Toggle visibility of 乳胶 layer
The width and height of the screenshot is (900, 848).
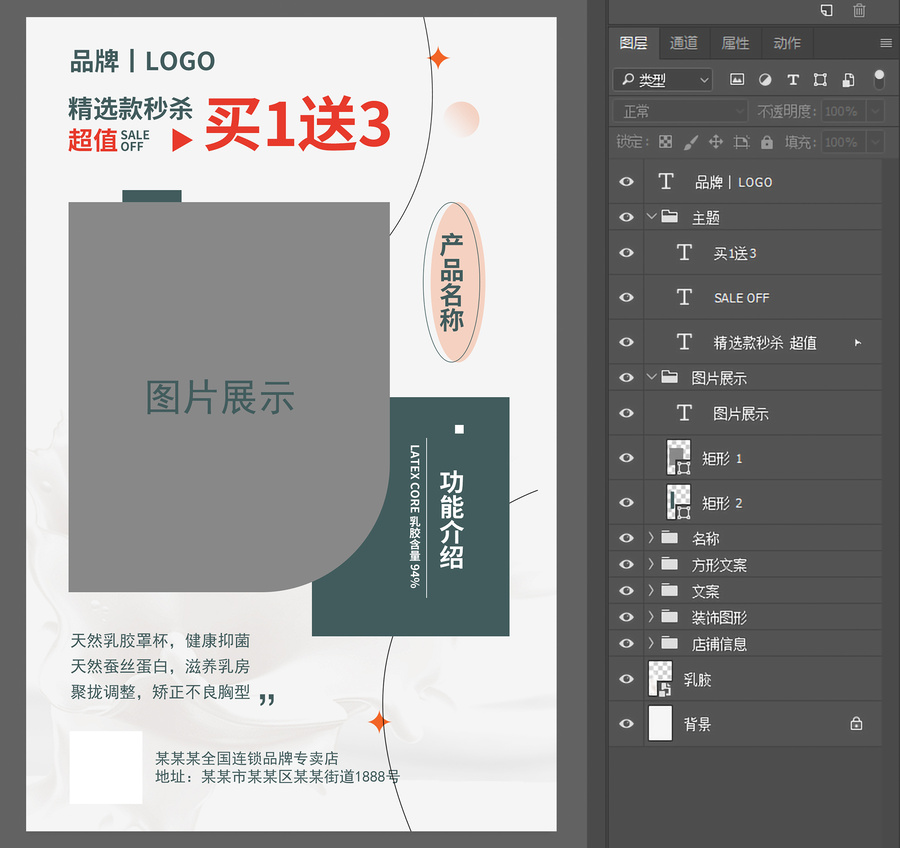pyautogui.click(x=626, y=679)
